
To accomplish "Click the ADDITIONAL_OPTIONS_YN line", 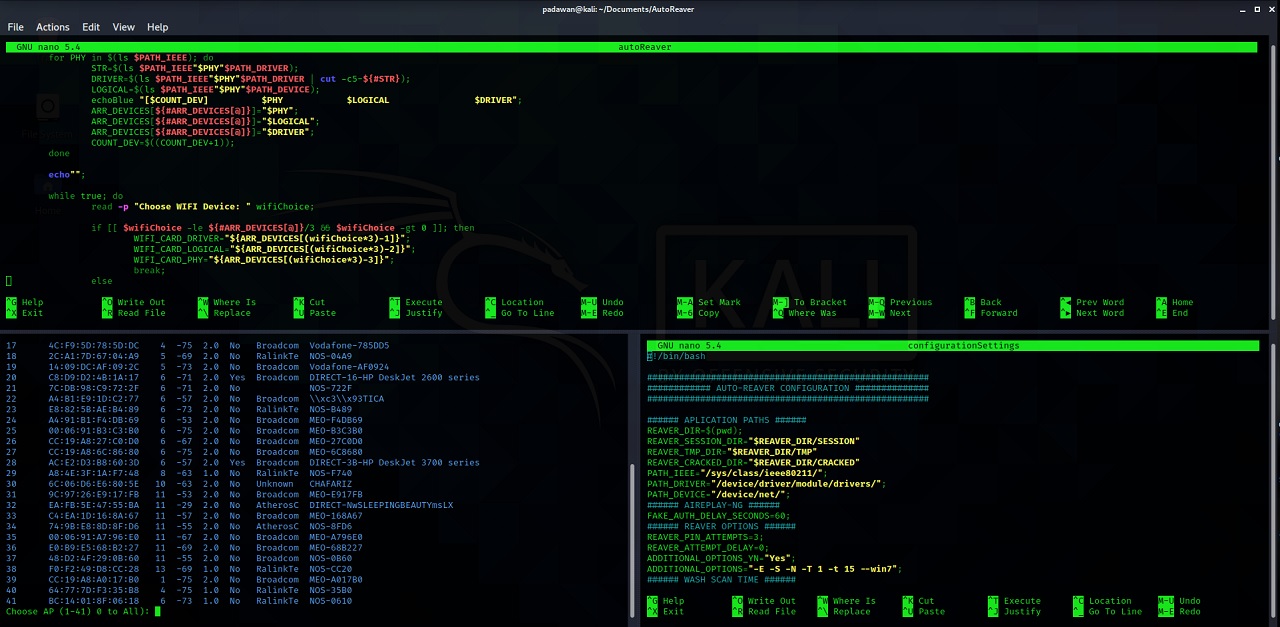I will coord(721,558).
